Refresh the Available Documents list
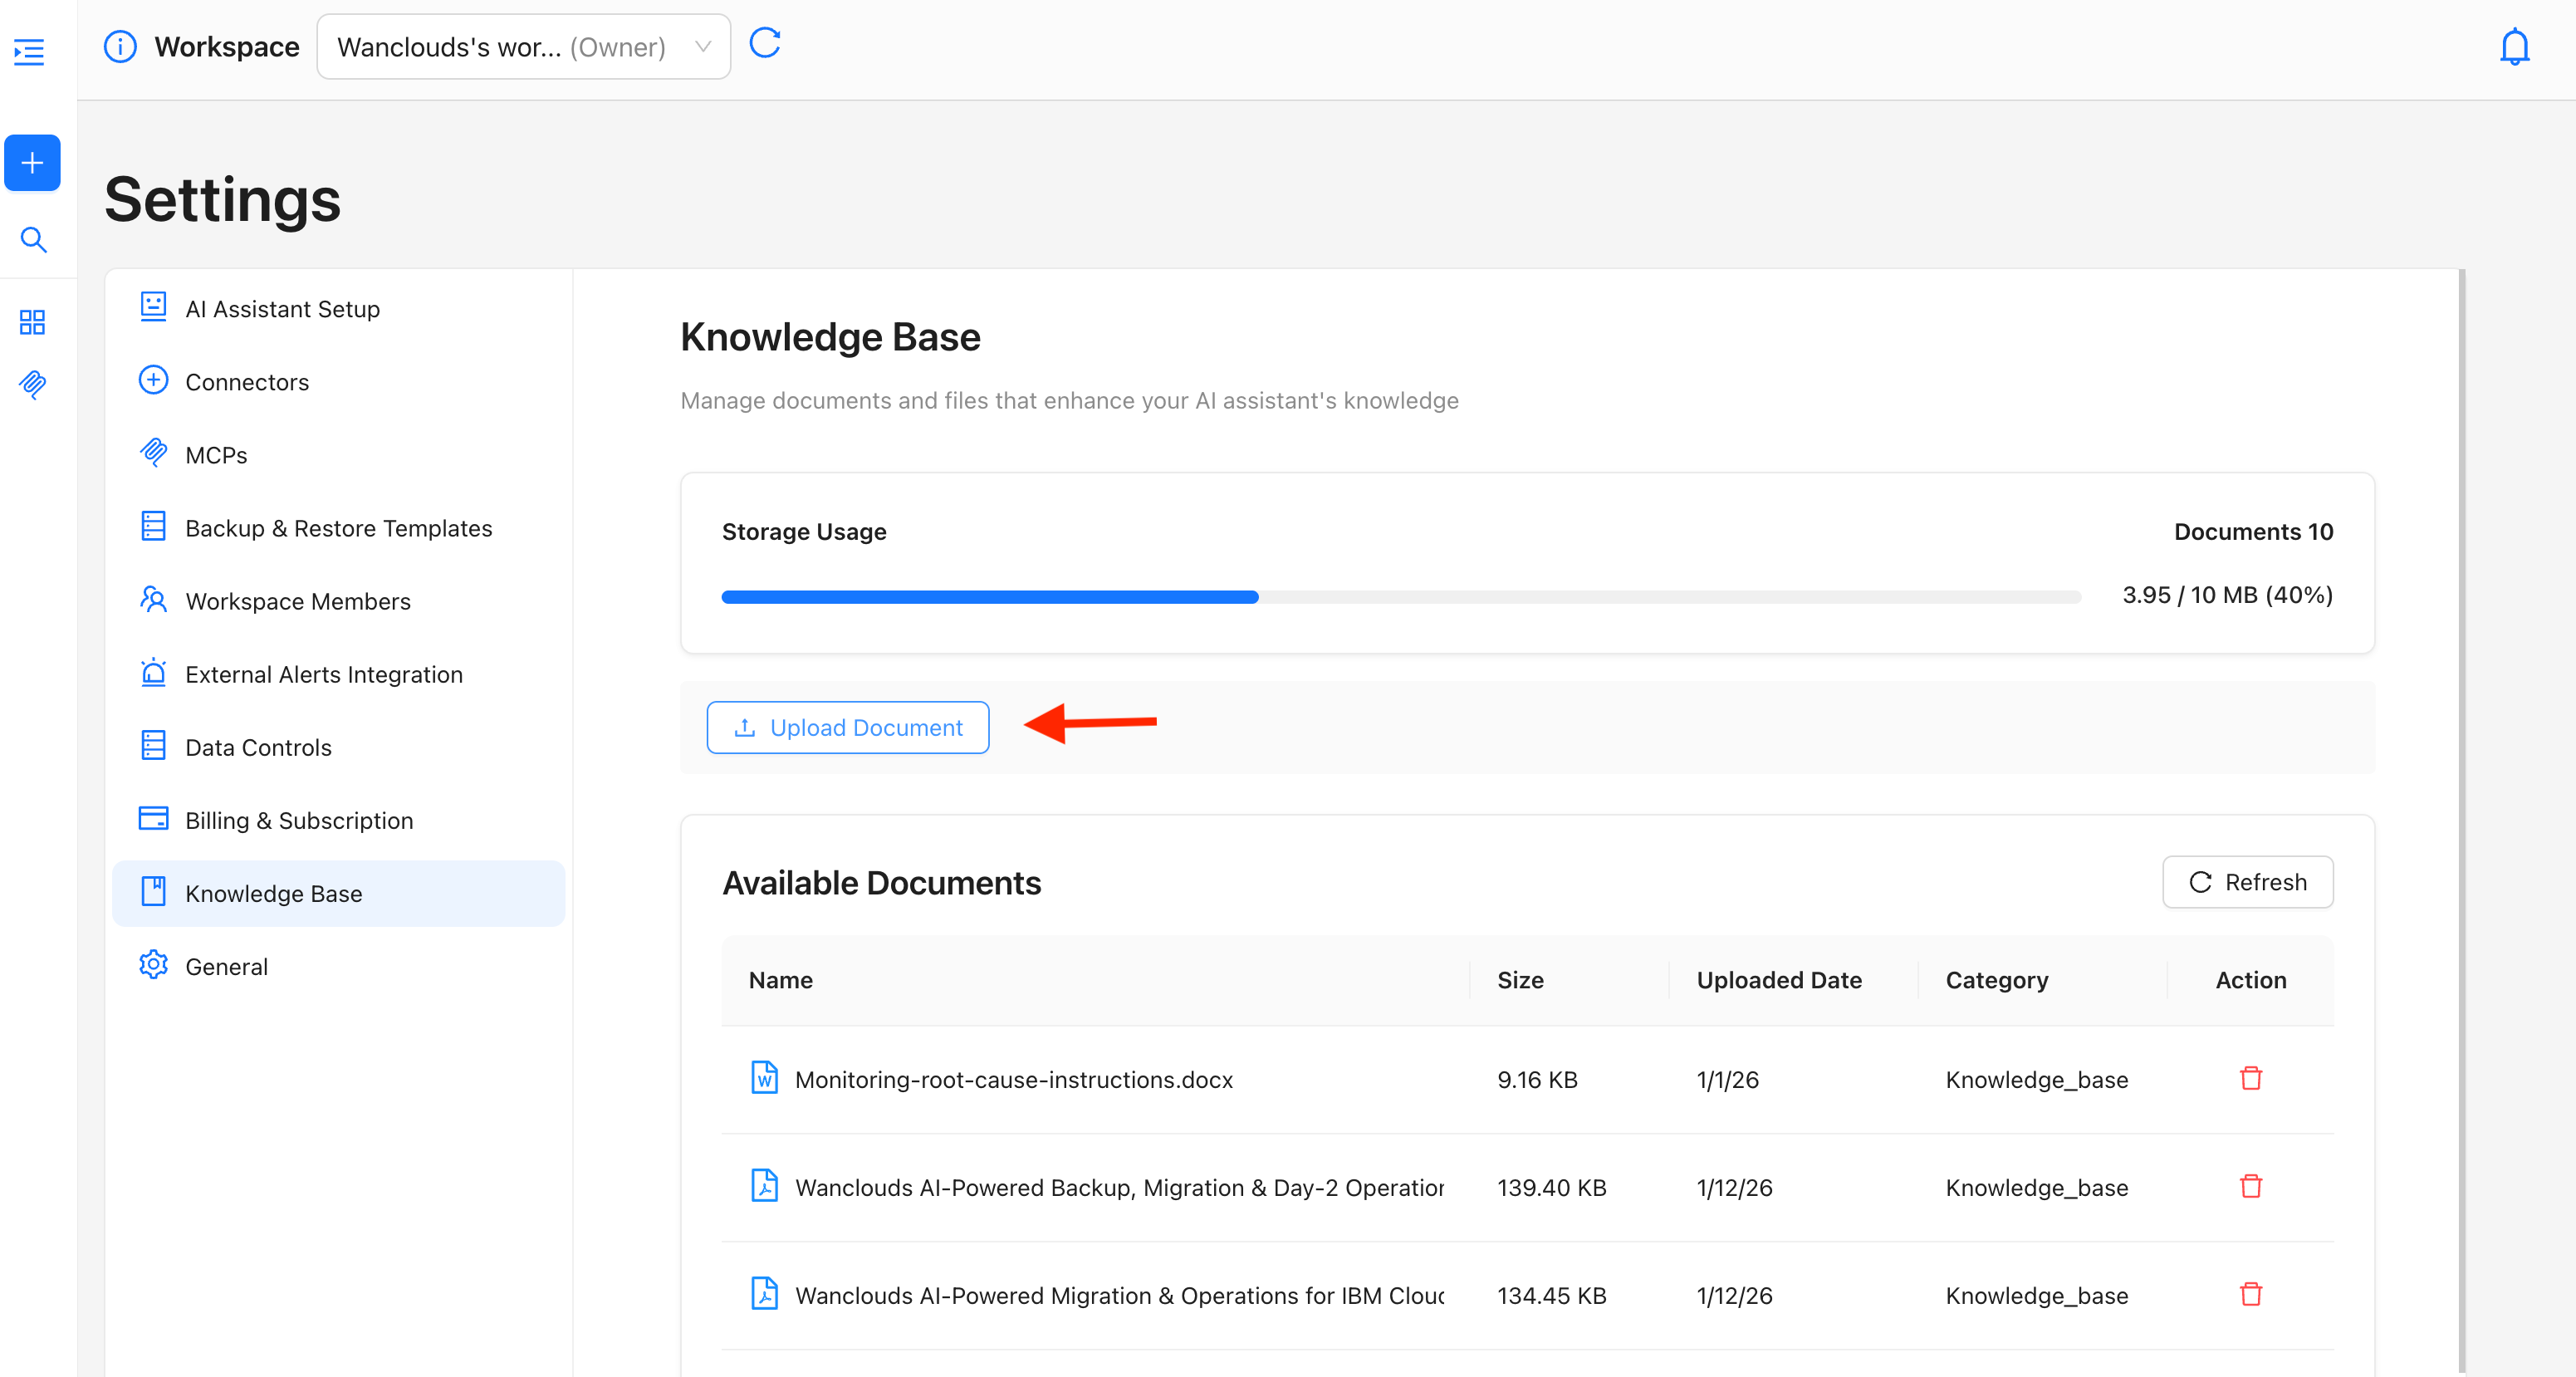The height and width of the screenshot is (1377, 2576). point(2247,882)
